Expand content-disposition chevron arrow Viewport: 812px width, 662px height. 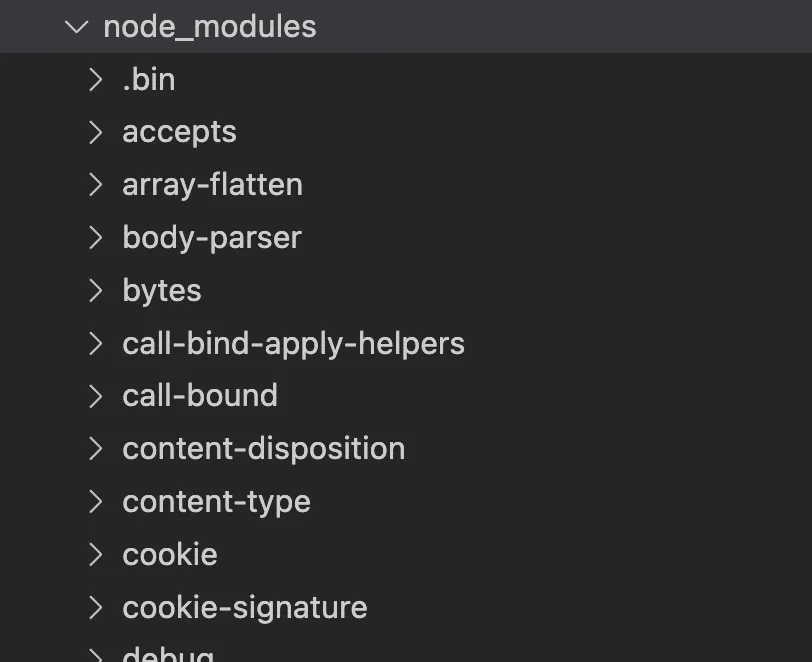(95, 449)
